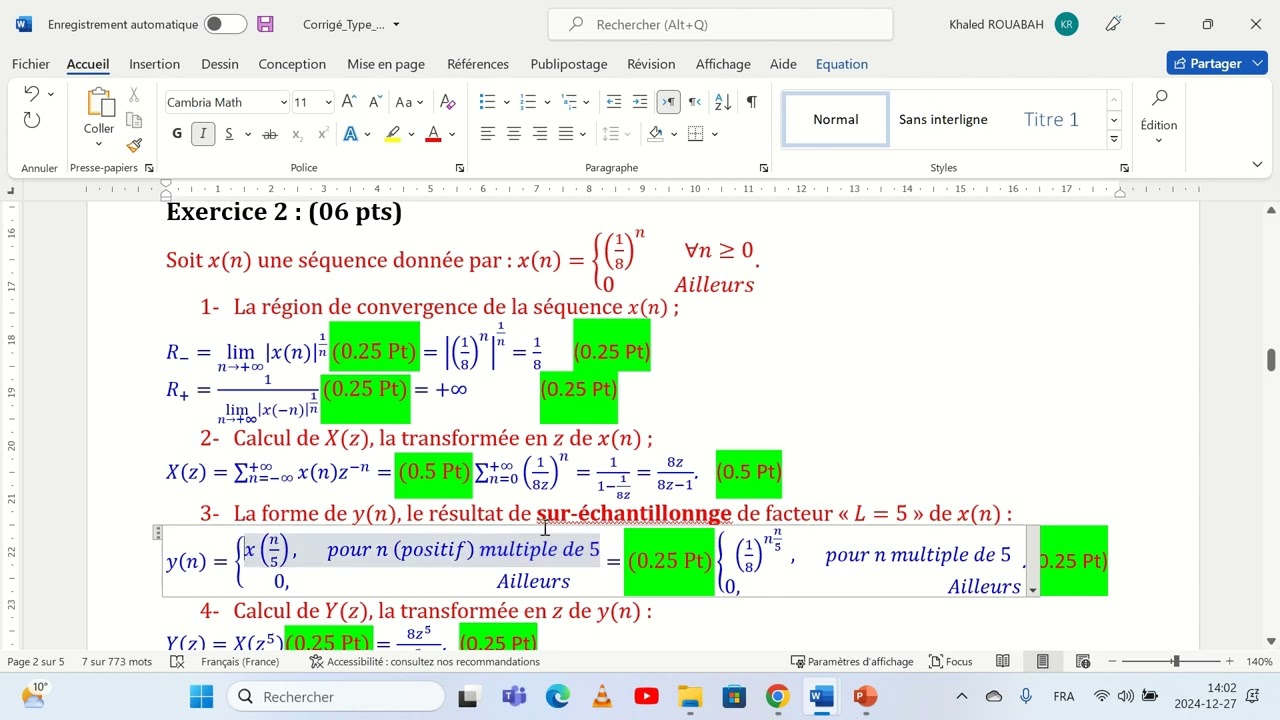Screen dimensions: 1280x720
Task: Open the font name dropdown (Cambria Math)
Action: (284, 102)
